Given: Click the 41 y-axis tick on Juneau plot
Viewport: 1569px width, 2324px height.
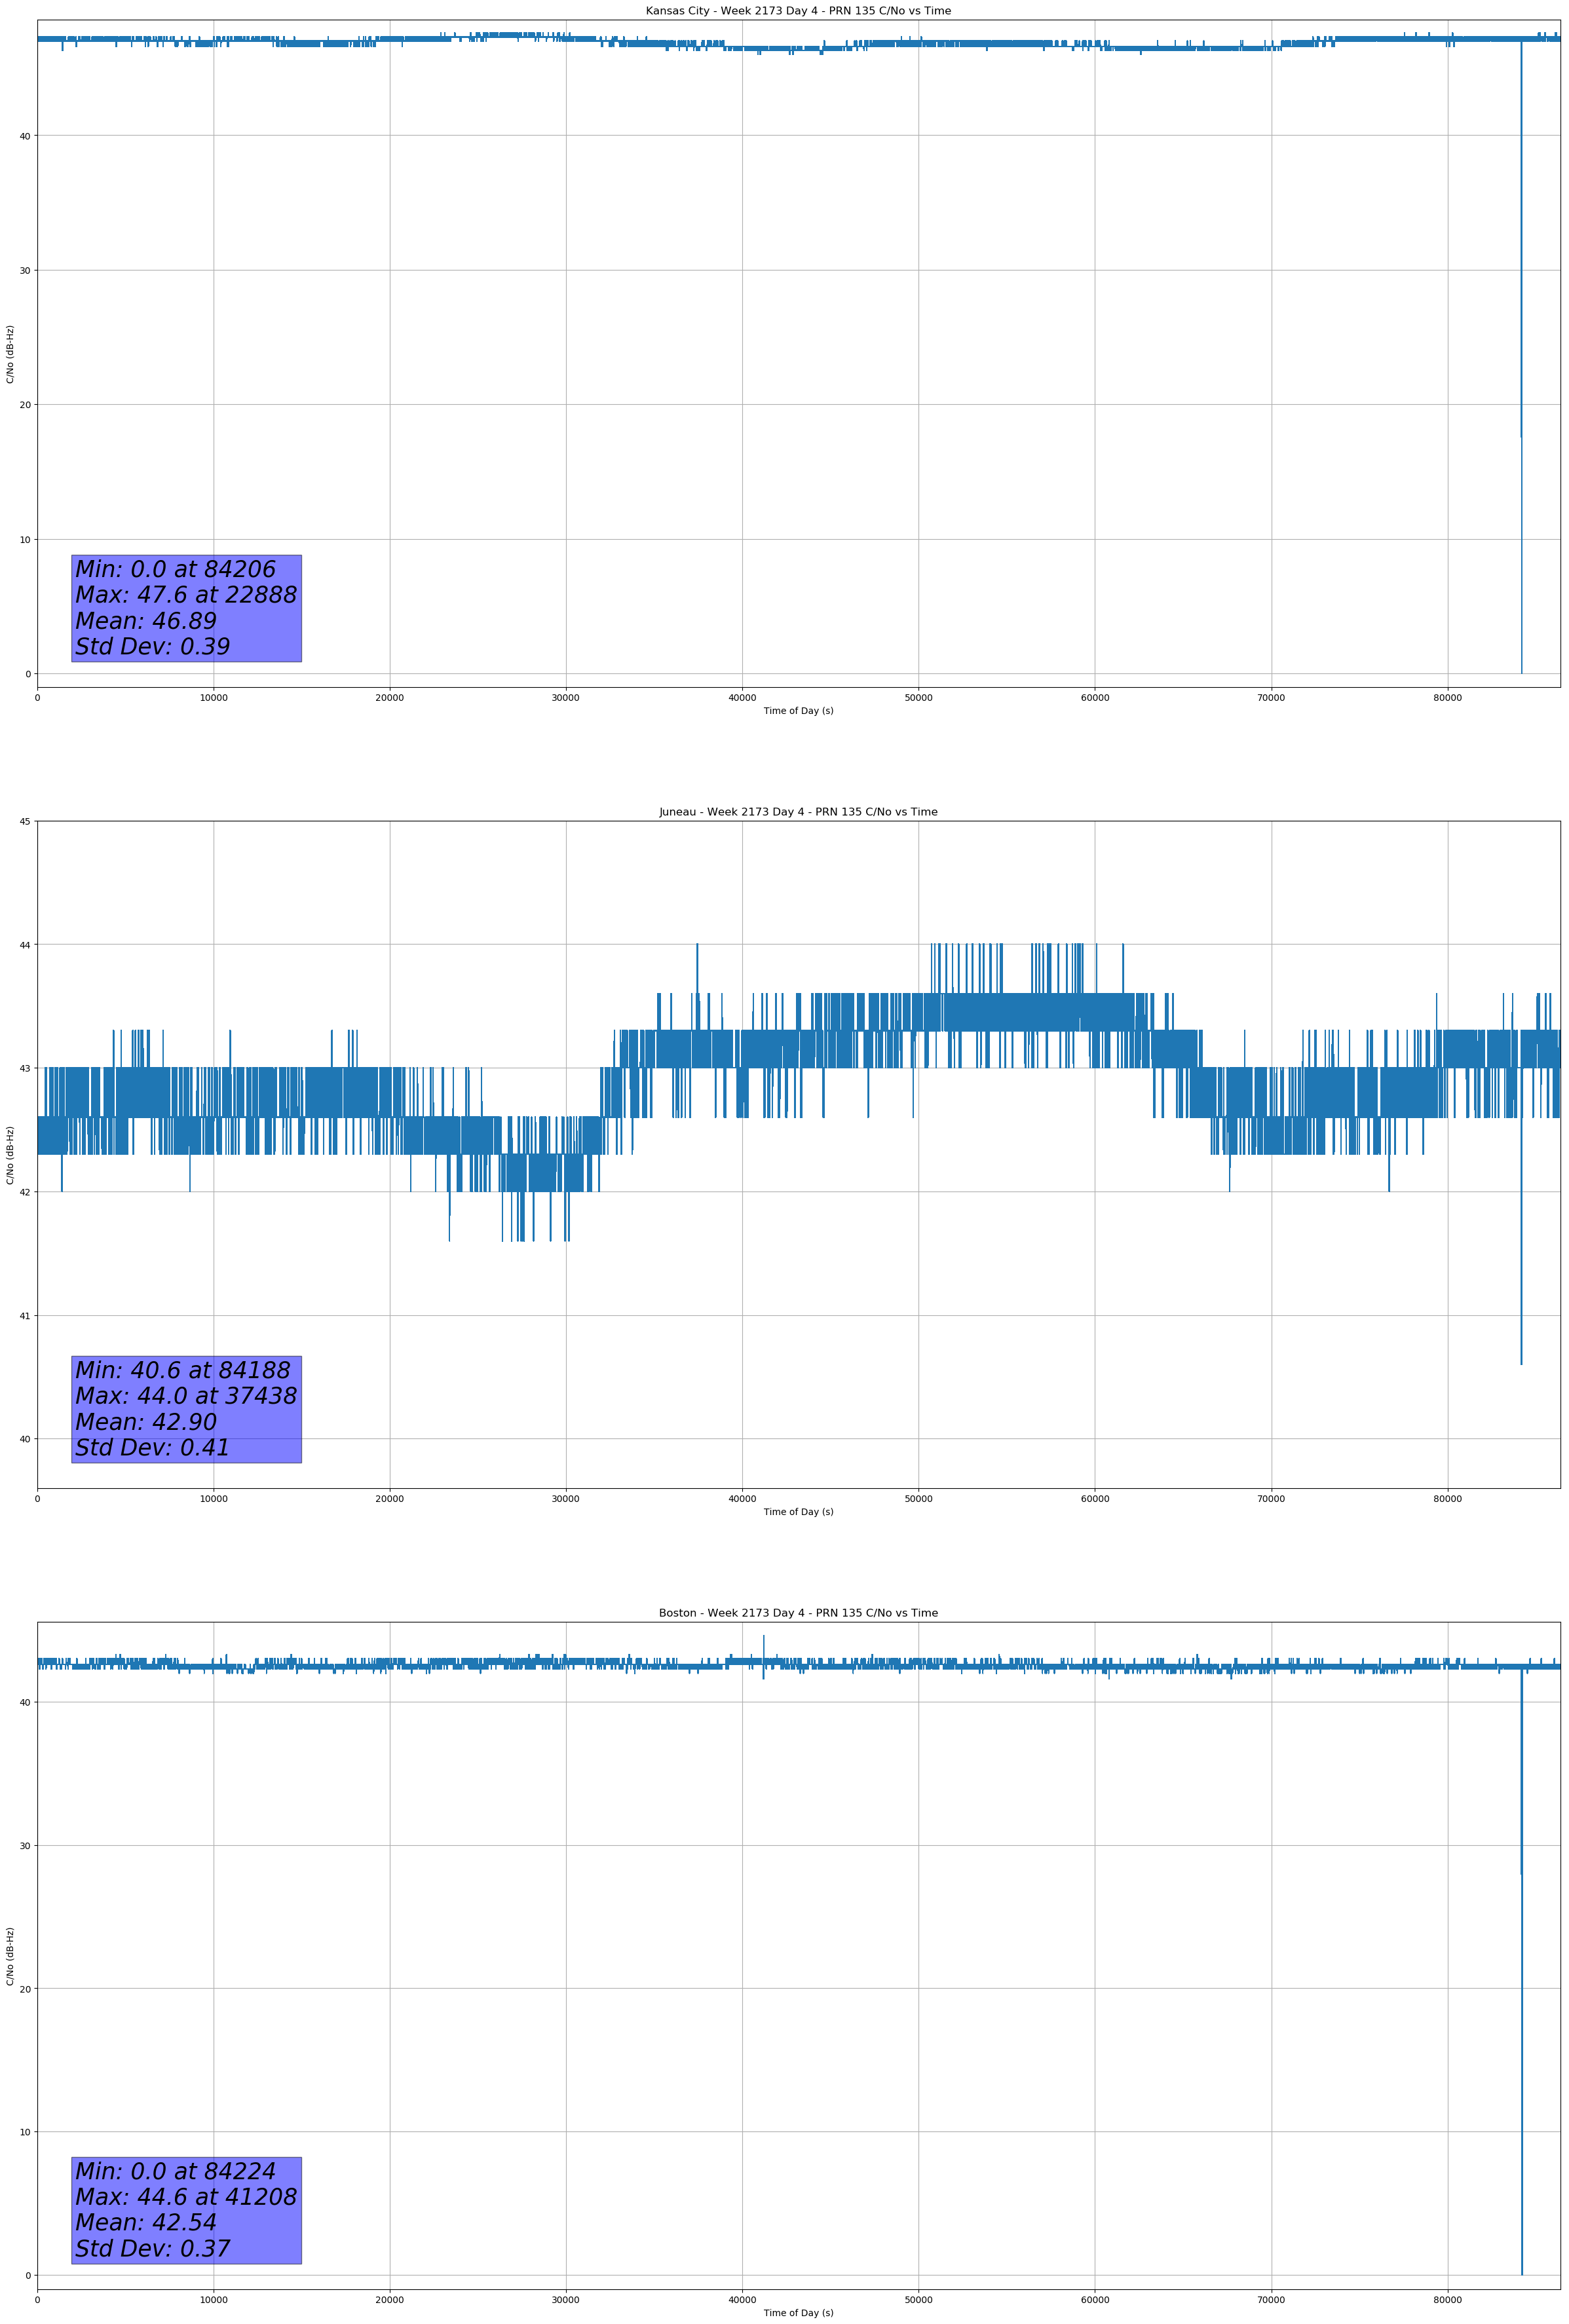Looking at the screenshot, I should point(25,1316).
